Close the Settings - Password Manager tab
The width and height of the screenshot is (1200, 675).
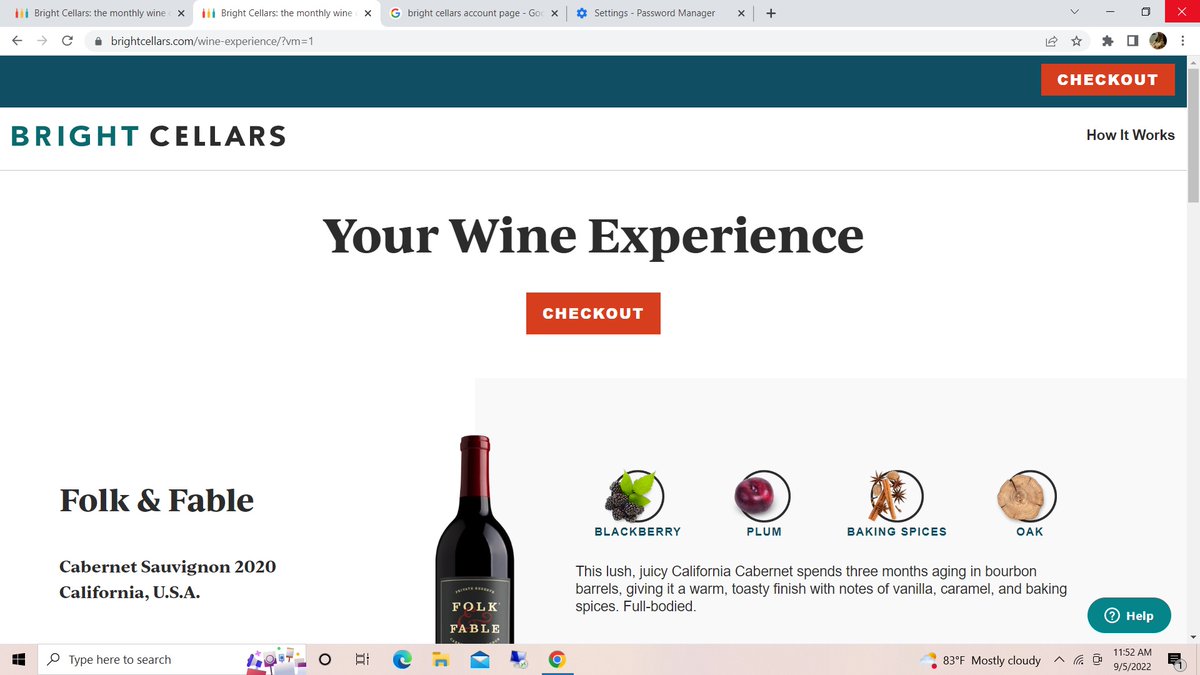tap(741, 14)
